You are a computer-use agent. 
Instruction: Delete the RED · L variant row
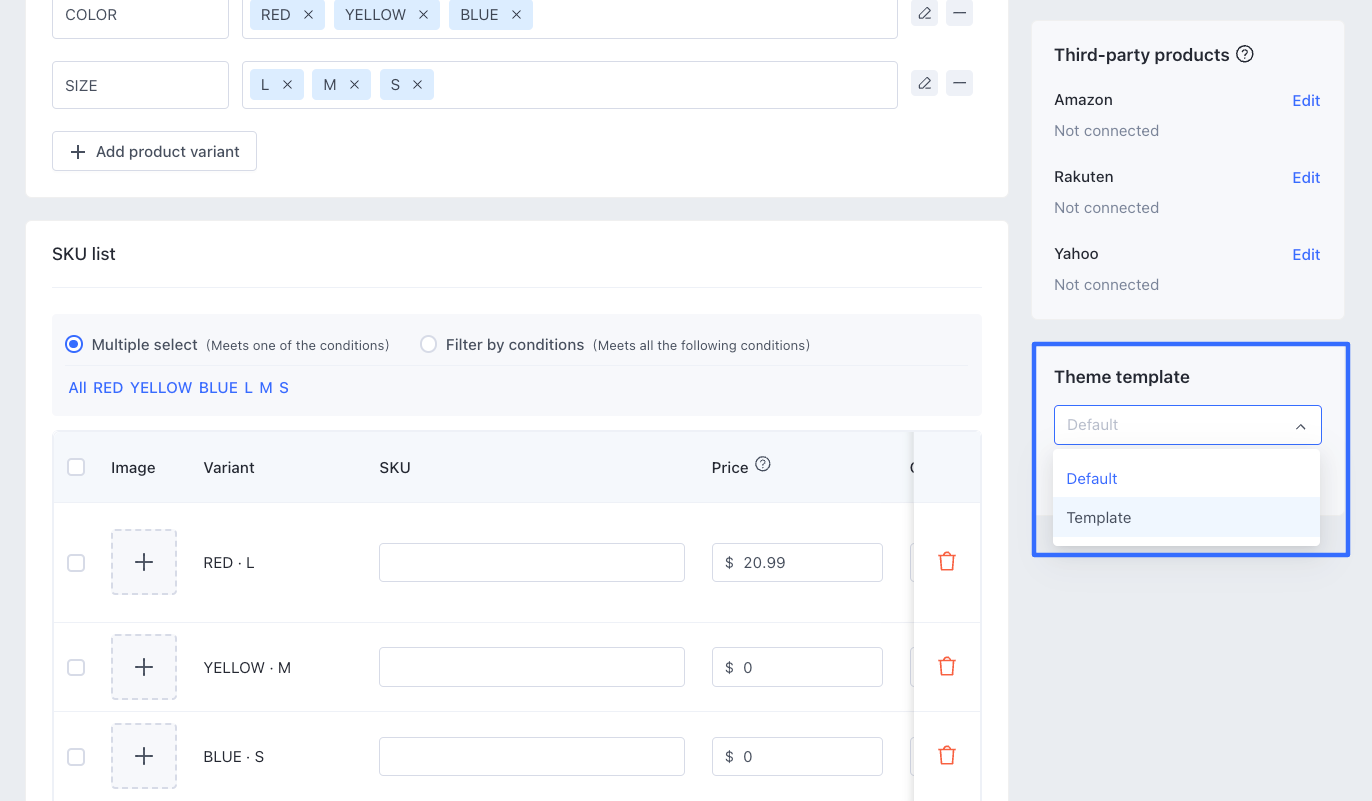click(946, 562)
